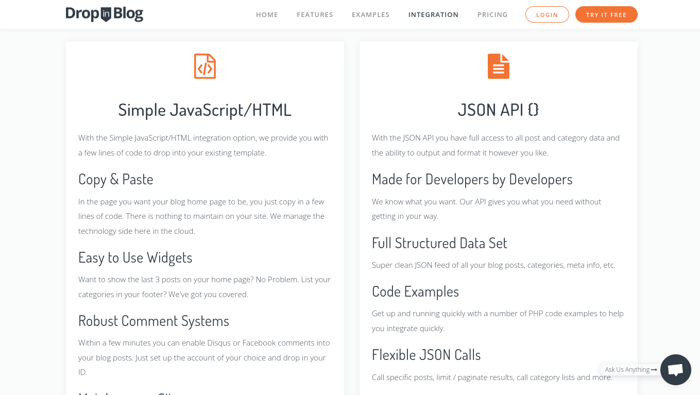Select the Integration nav item
The width and height of the screenshot is (700, 395).
tap(433, 15)
